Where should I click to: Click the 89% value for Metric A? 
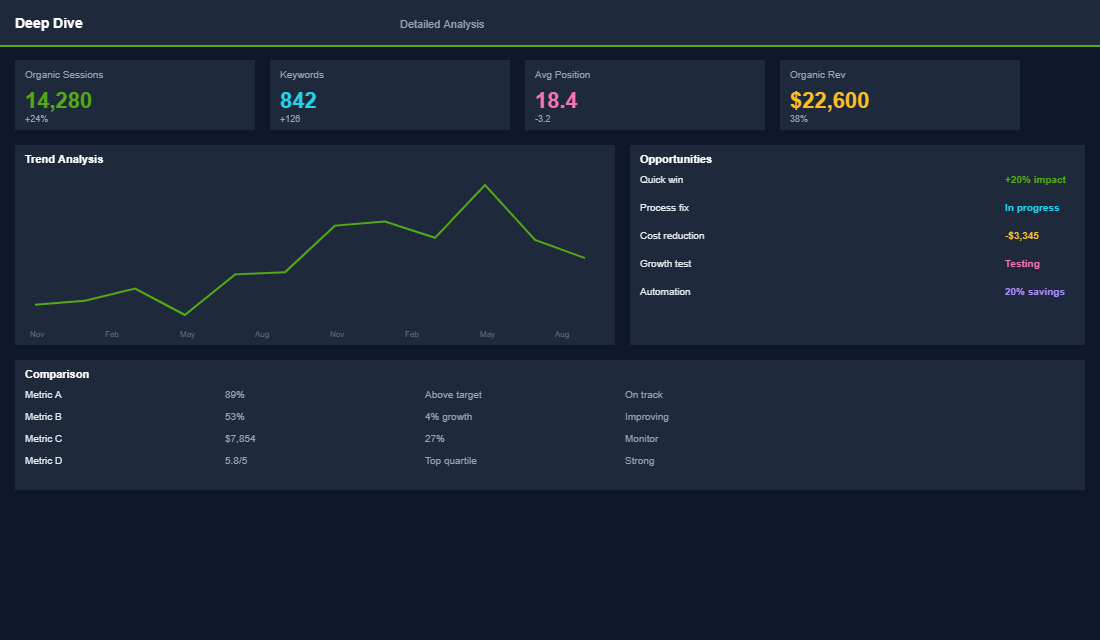(235, 394)
